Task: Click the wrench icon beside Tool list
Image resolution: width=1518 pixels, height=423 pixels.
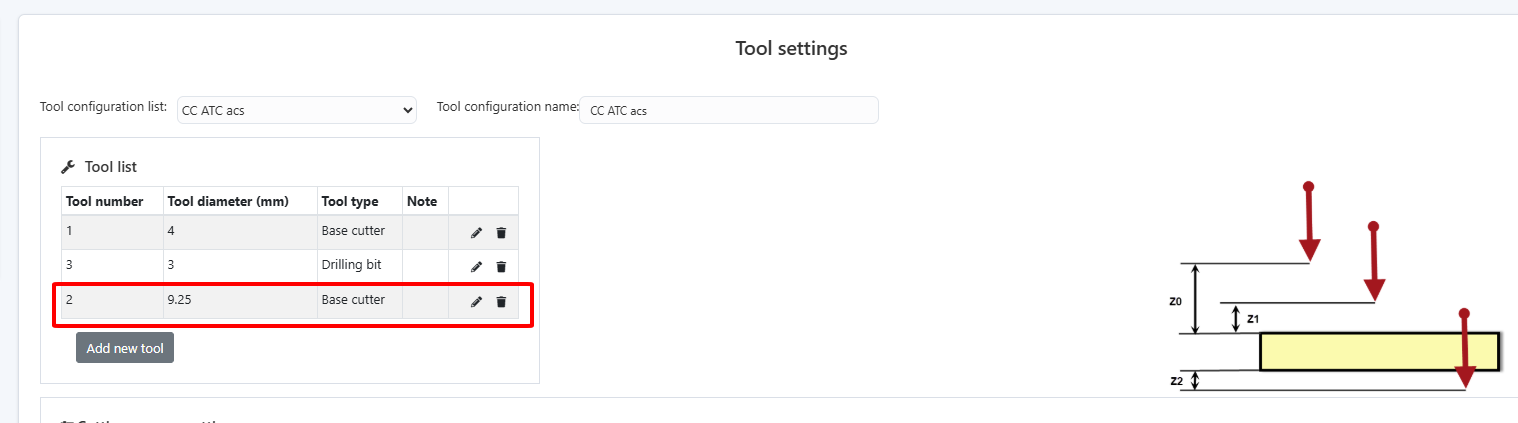Action: coord(68,167)
